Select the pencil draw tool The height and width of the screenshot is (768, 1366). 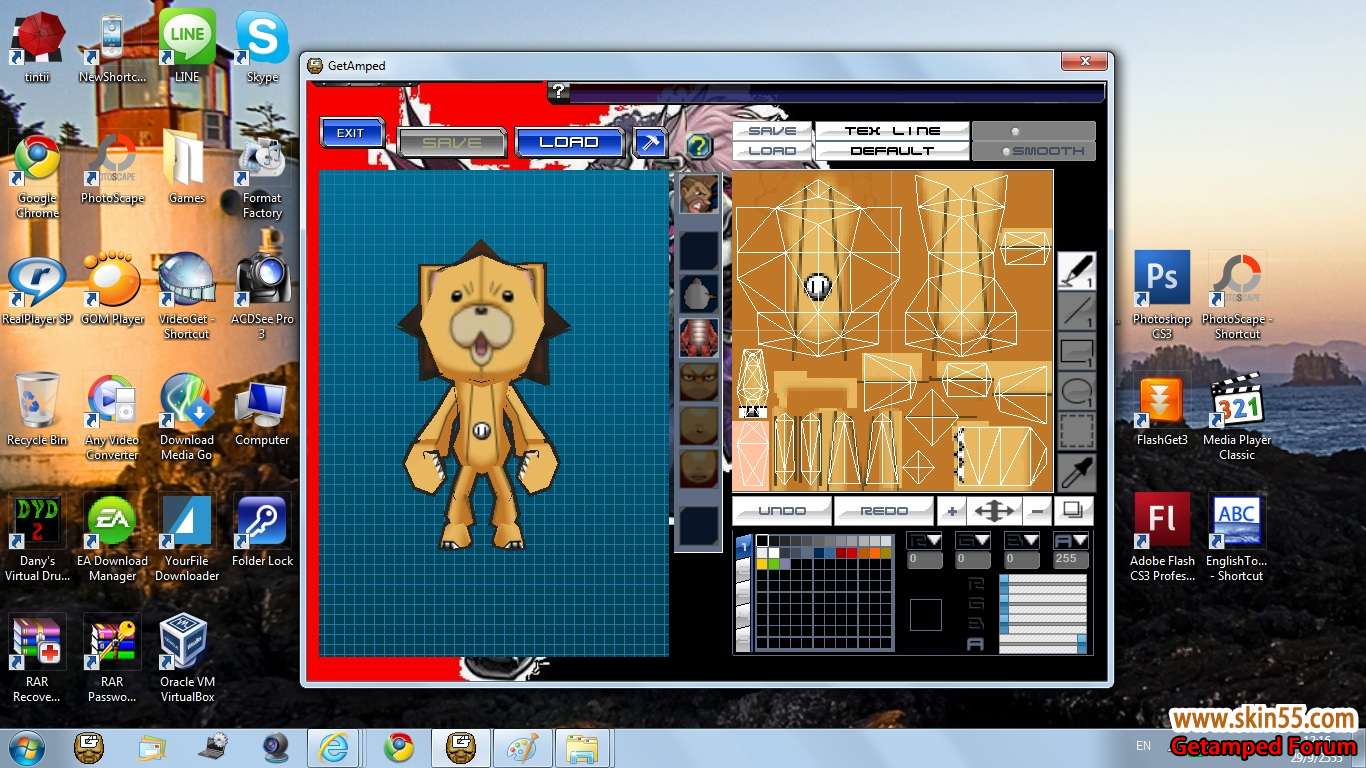pos(1077,271)
